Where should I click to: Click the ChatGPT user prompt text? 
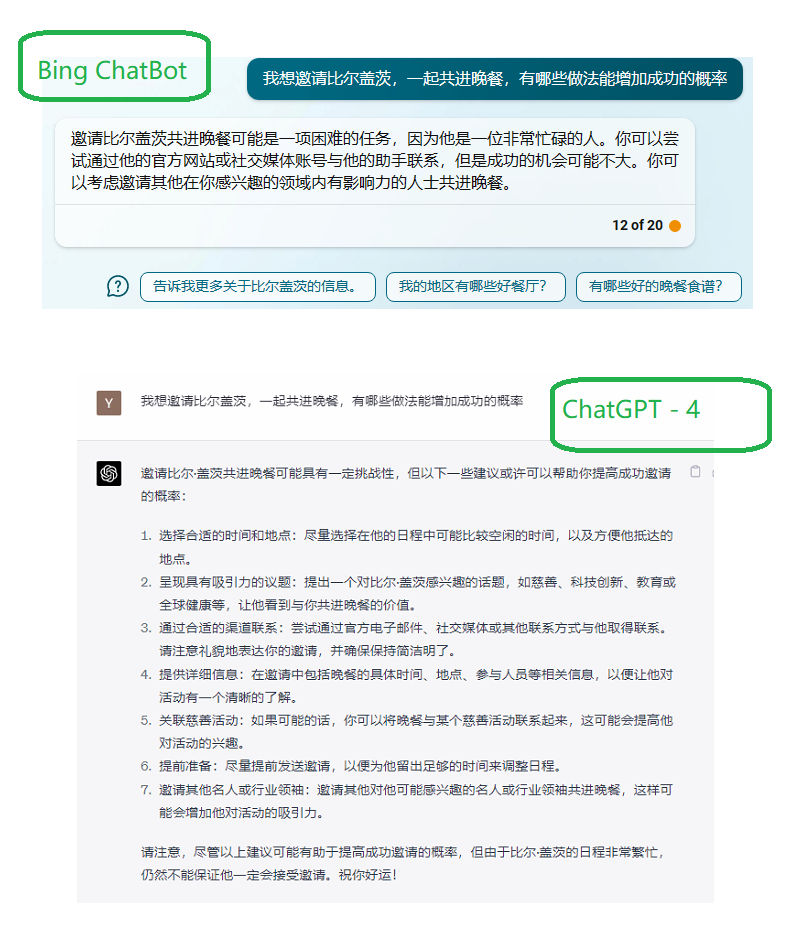pyautogui.click(x=332, y=401)
